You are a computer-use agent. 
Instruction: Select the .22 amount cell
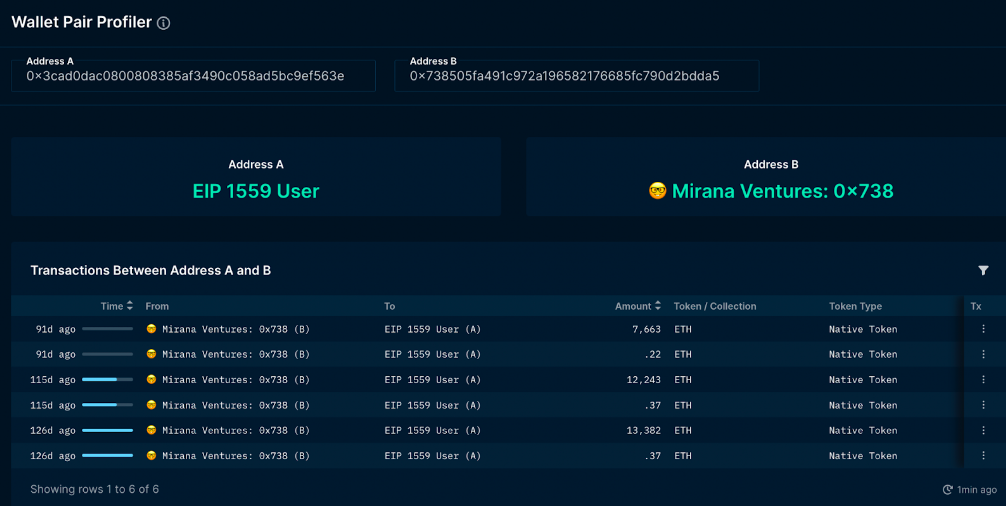click(x=652, y=354)
